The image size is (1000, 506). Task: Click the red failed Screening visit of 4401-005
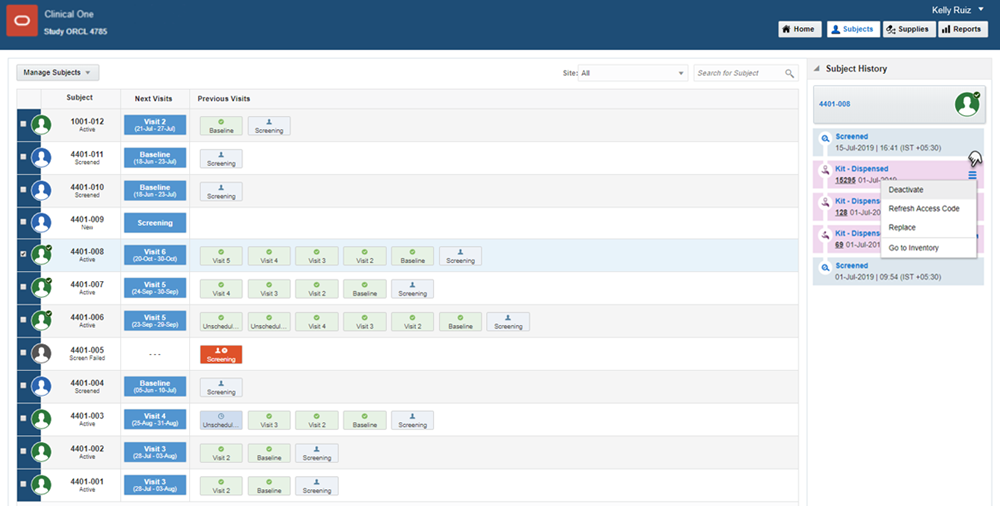click(x=221, y=355)
